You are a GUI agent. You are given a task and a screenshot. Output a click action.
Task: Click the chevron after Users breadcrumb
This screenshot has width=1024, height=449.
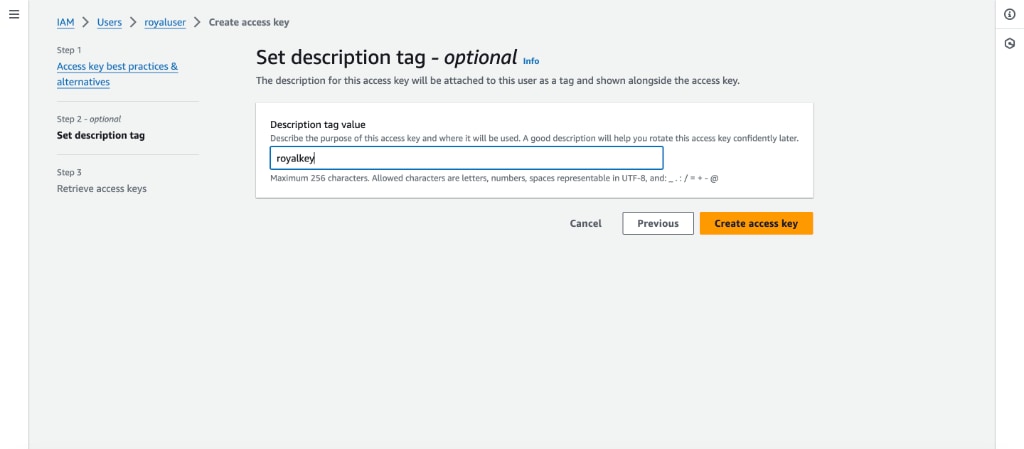pos(133,22)
